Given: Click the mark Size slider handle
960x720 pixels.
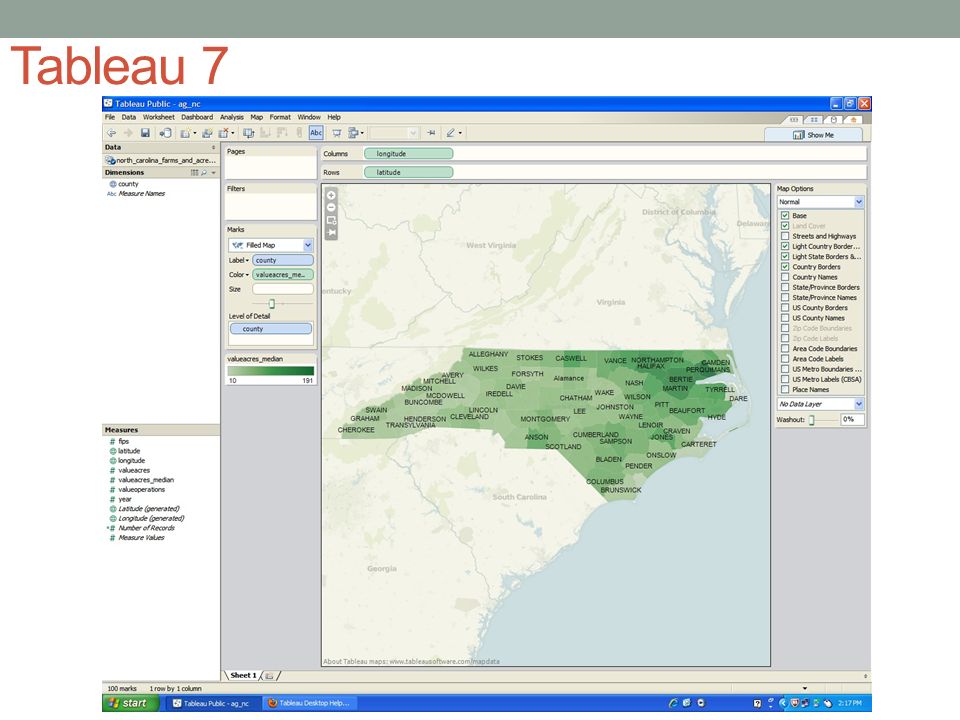Looking at the screenshot, I should point(272,304).
